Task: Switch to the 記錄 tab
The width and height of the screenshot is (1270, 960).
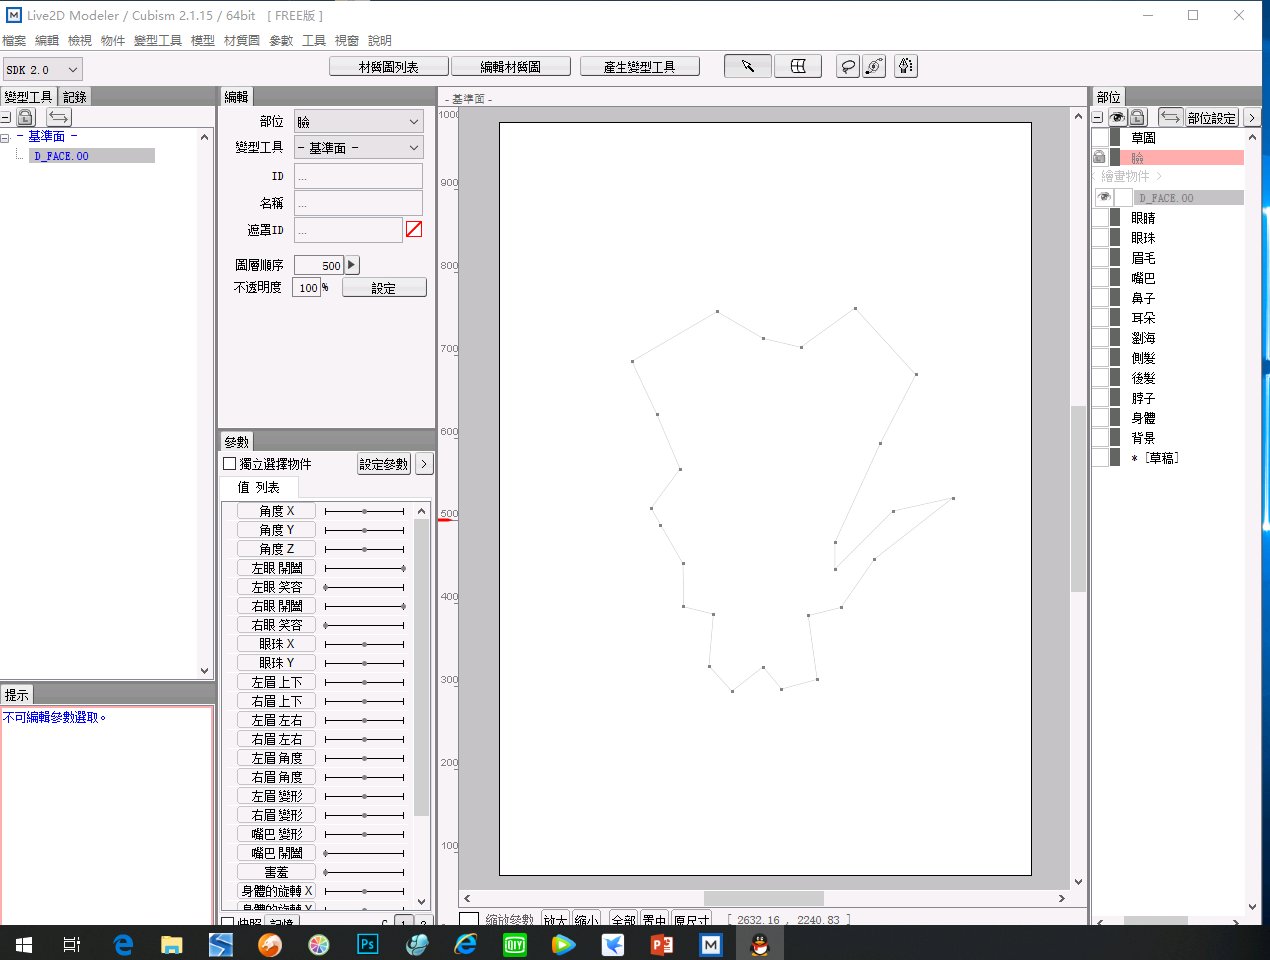Action: tap(75, 96)
